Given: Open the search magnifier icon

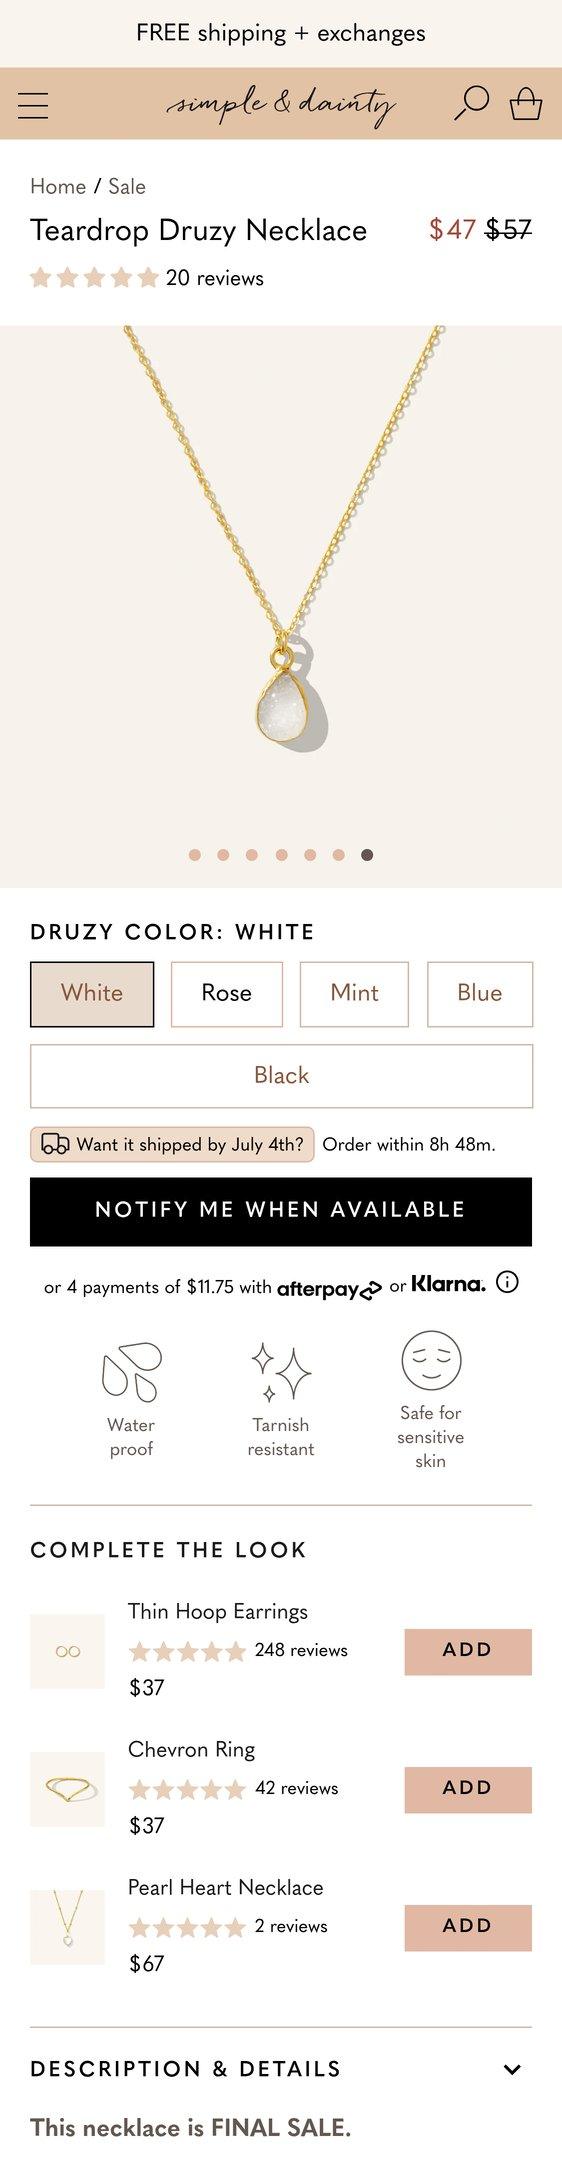Looking at the screenshot, I should tap(472, 103).
